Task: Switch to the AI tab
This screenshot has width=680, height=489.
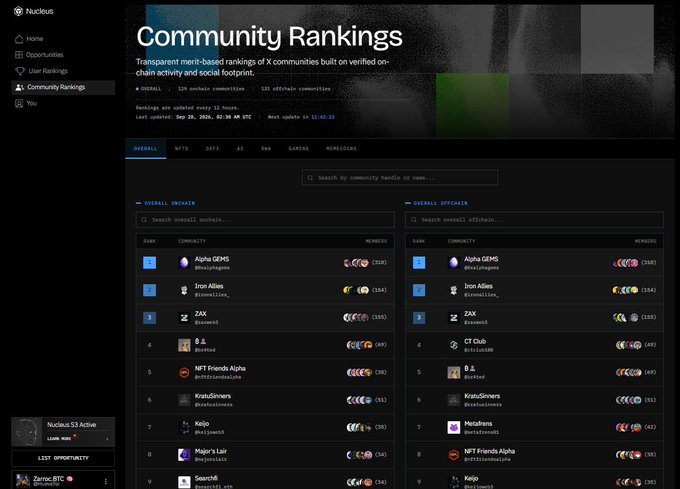Action: 240,149
